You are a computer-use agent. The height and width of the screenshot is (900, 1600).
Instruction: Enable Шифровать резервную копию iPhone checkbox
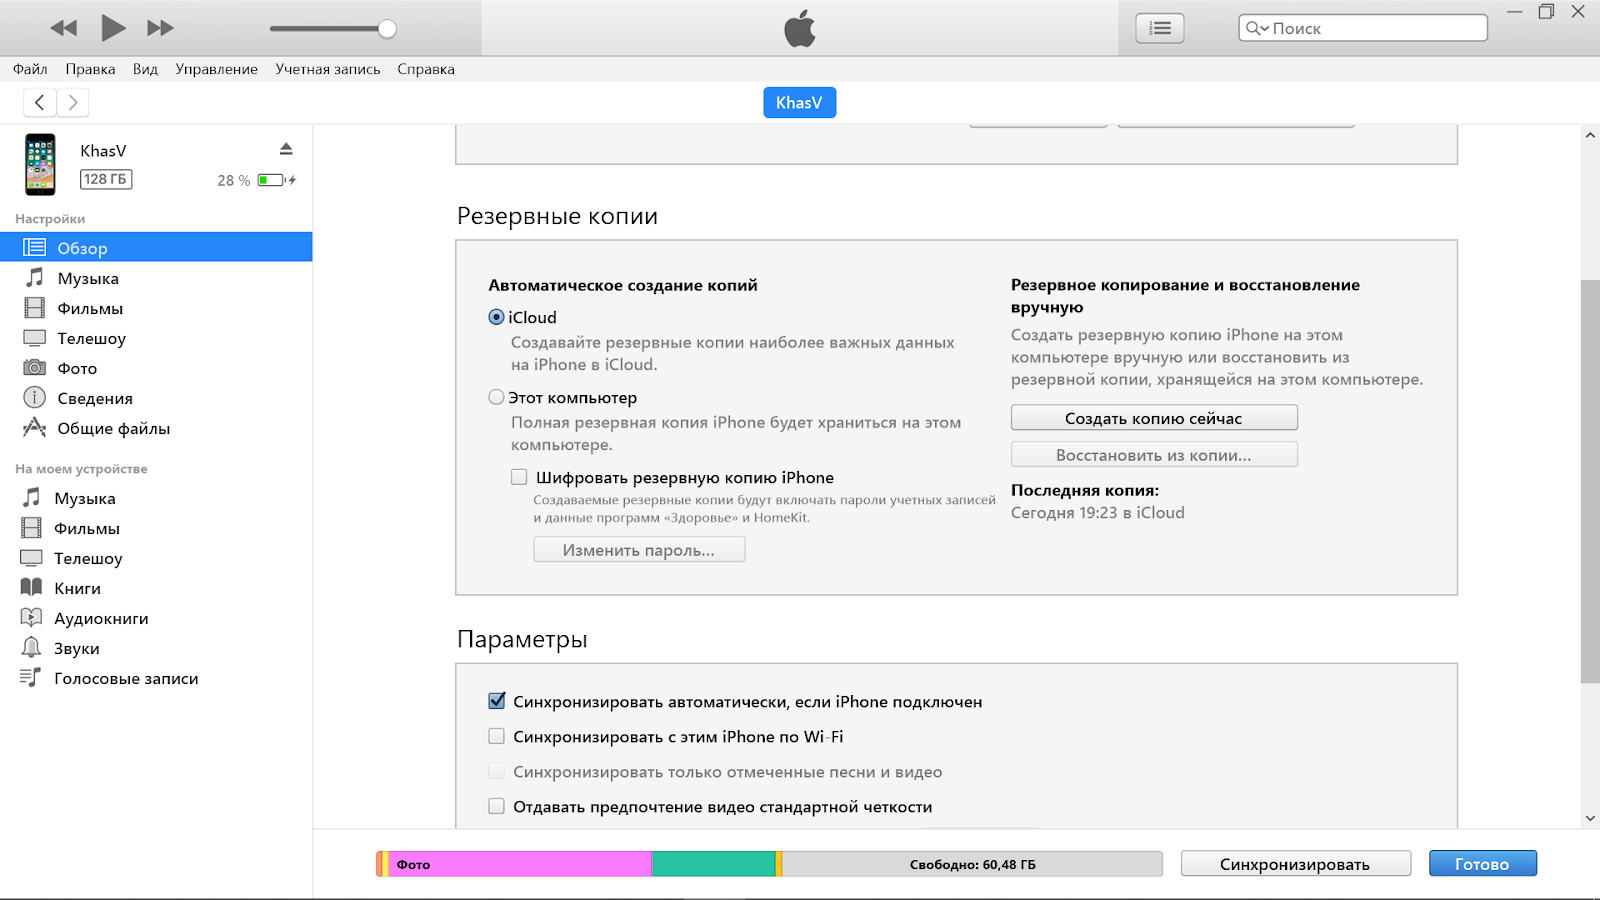(x=519, y=477)
